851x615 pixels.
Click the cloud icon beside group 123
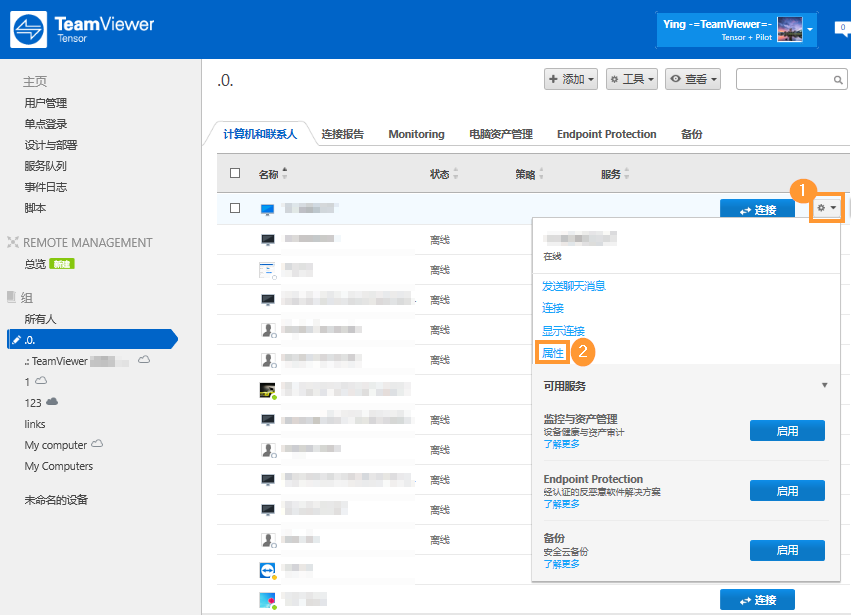click(x=52, y=402)
